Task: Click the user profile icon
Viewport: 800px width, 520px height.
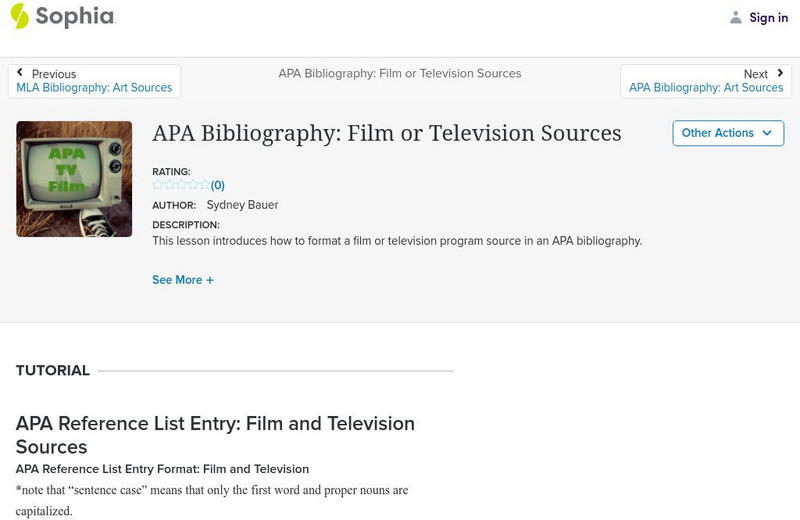Action: pos(736,17)
